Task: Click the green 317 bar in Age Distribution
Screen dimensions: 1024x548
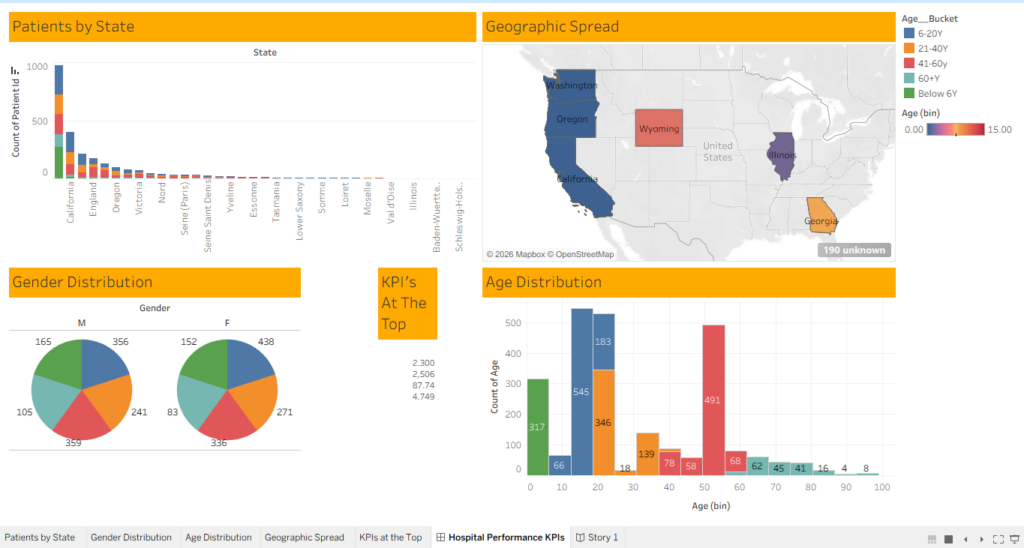Action: 537,427
